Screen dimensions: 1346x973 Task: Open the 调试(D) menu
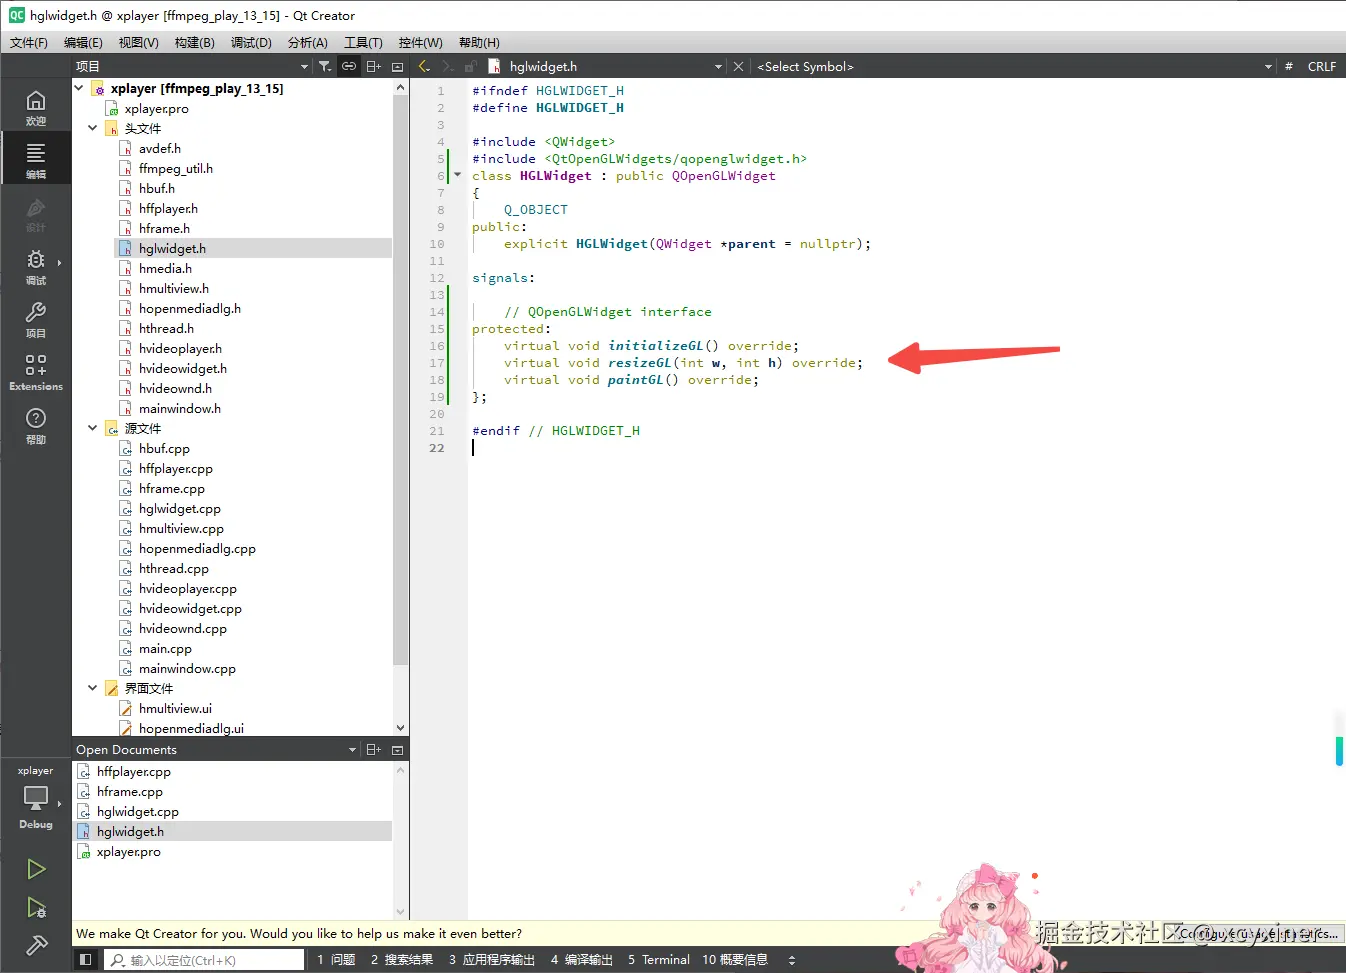click(251, 42)
